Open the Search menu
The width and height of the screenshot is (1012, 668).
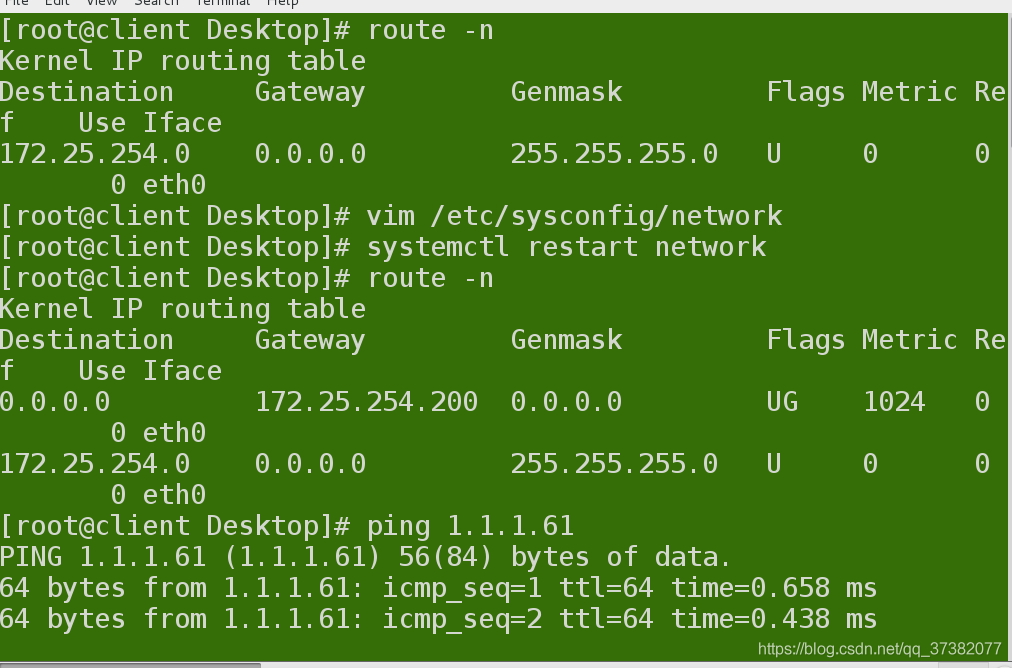156,3
